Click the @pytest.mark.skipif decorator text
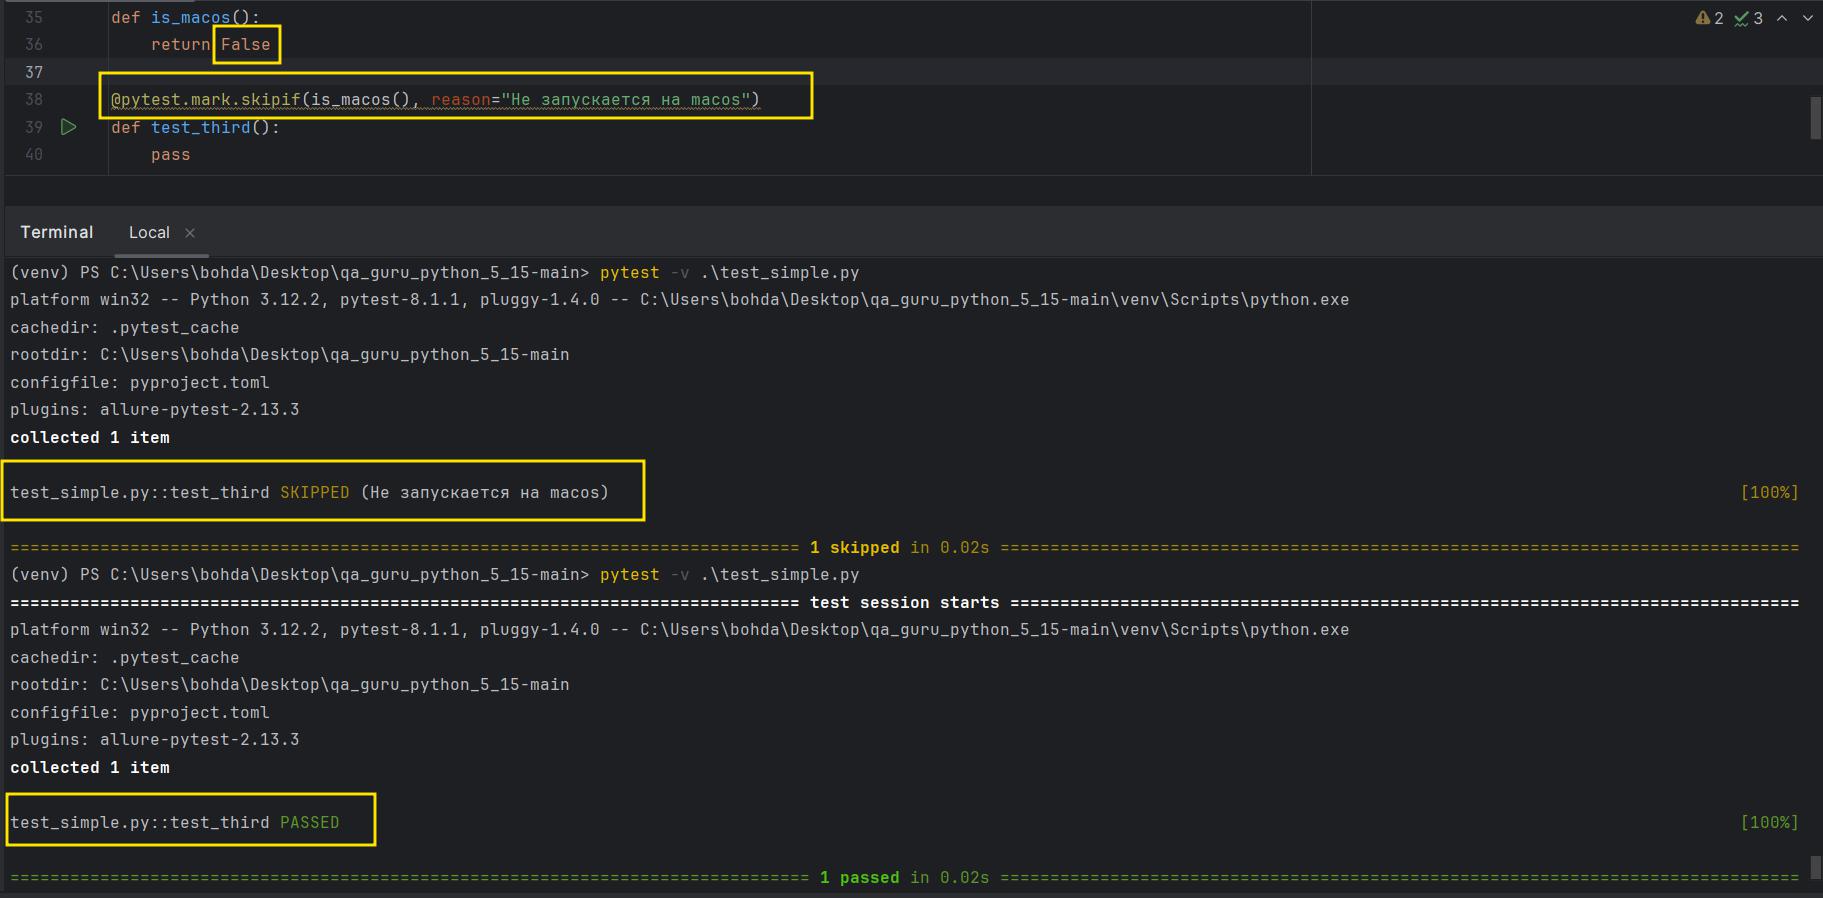1823x898 pixels. pos(205,99)
